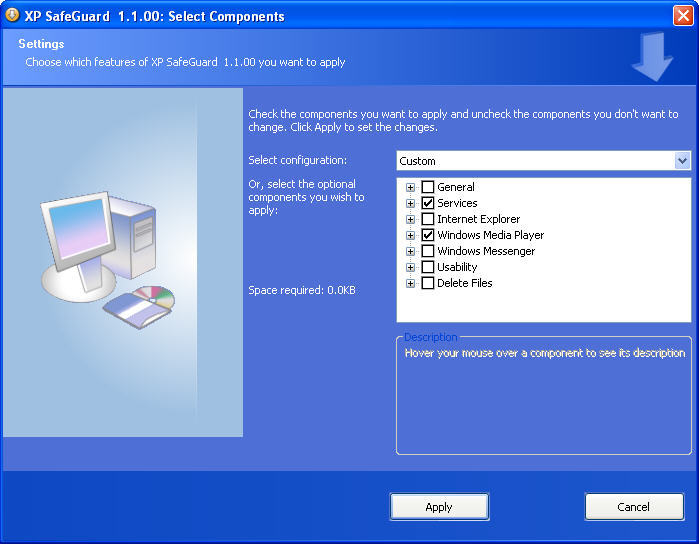Click the computer illustration in left panel
This screenshot has height=544, width=699.
[108, 260]
